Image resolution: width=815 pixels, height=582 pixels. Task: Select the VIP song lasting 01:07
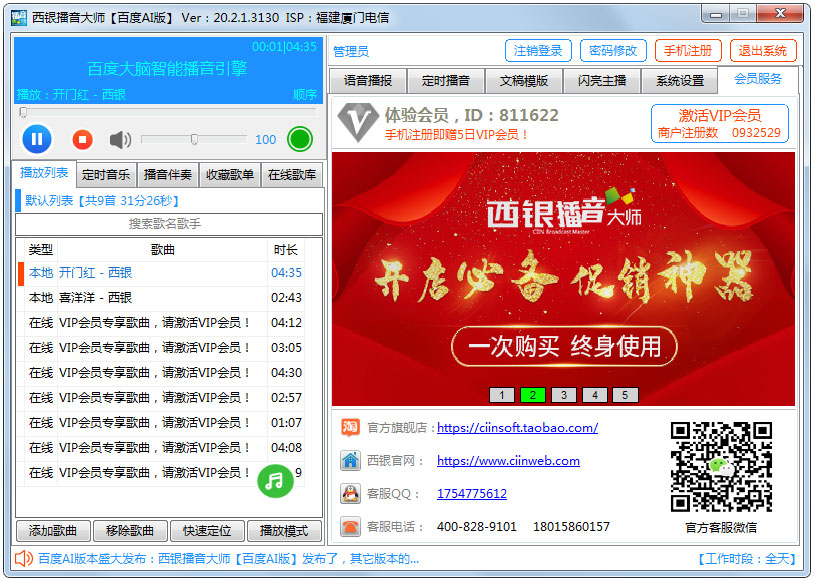161,422
